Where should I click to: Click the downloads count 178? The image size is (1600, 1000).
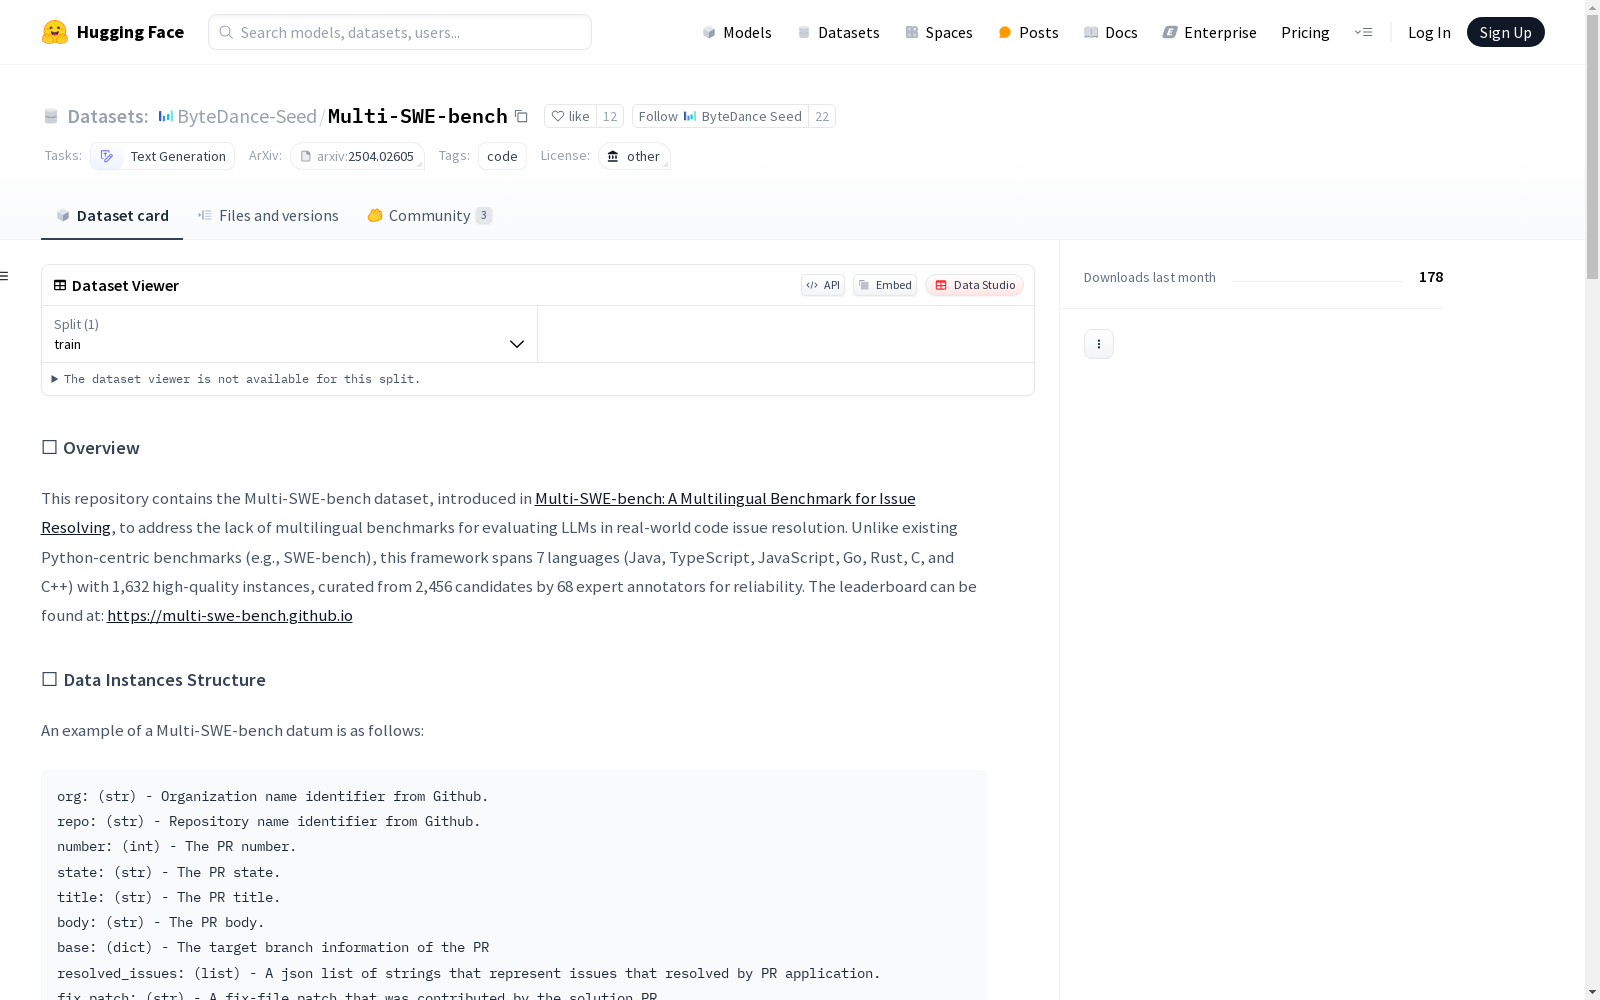click(1431, 277)
